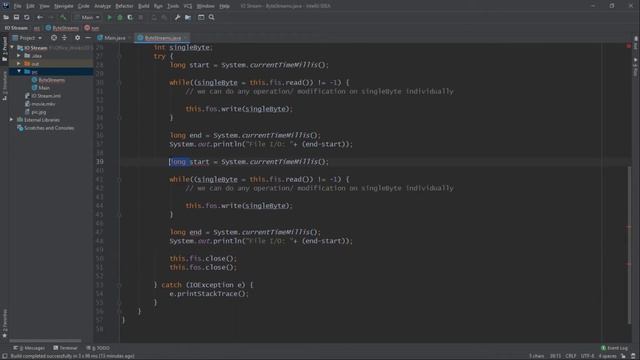640x360 pixels.
Task: Click the 4 spaces indent status entry
Action: [607, 356]
